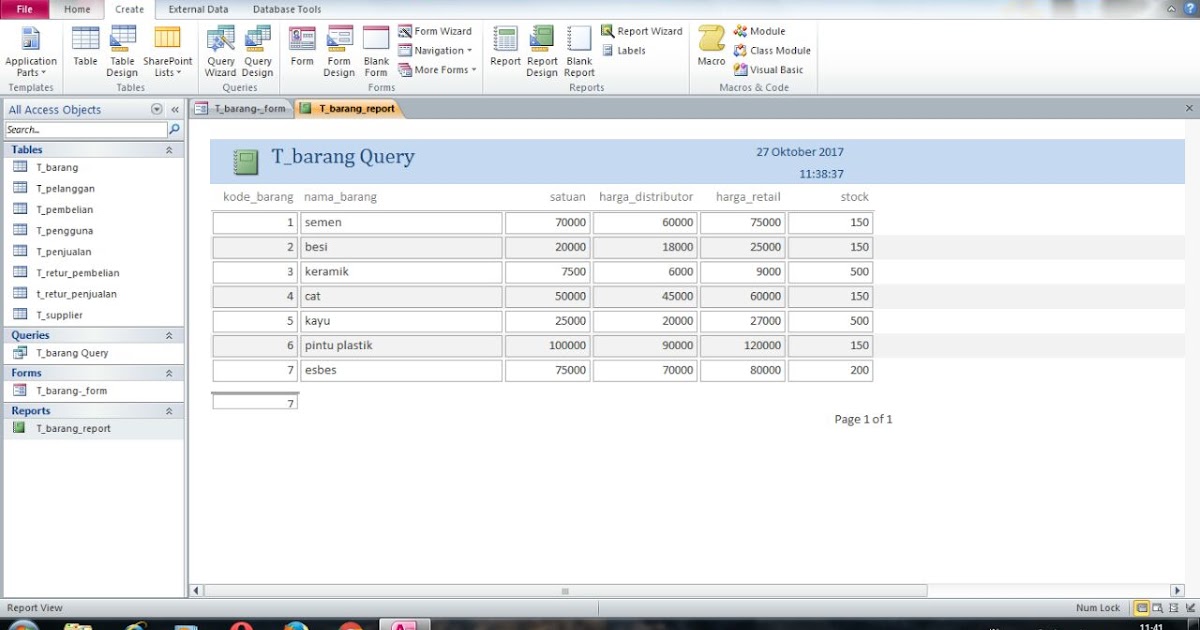Image resolution: width=1200 pixels, height=630 pixels.
Task: Switch to Report View in status bar
Action: coord(1141,607)
